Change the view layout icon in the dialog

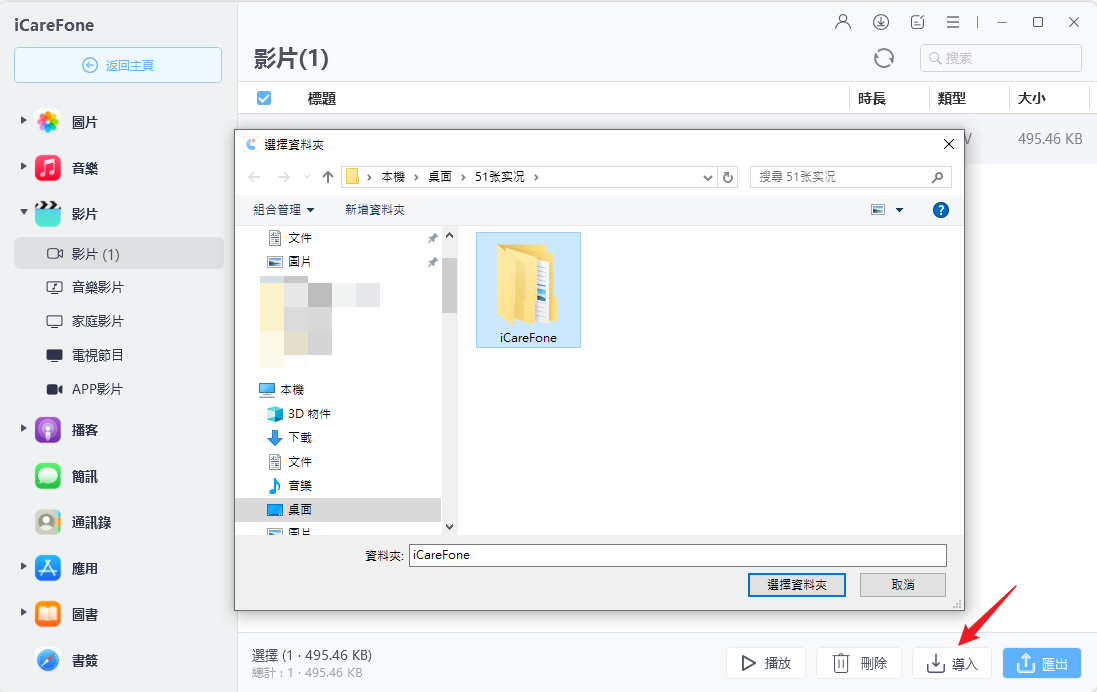tap(878, 210)
